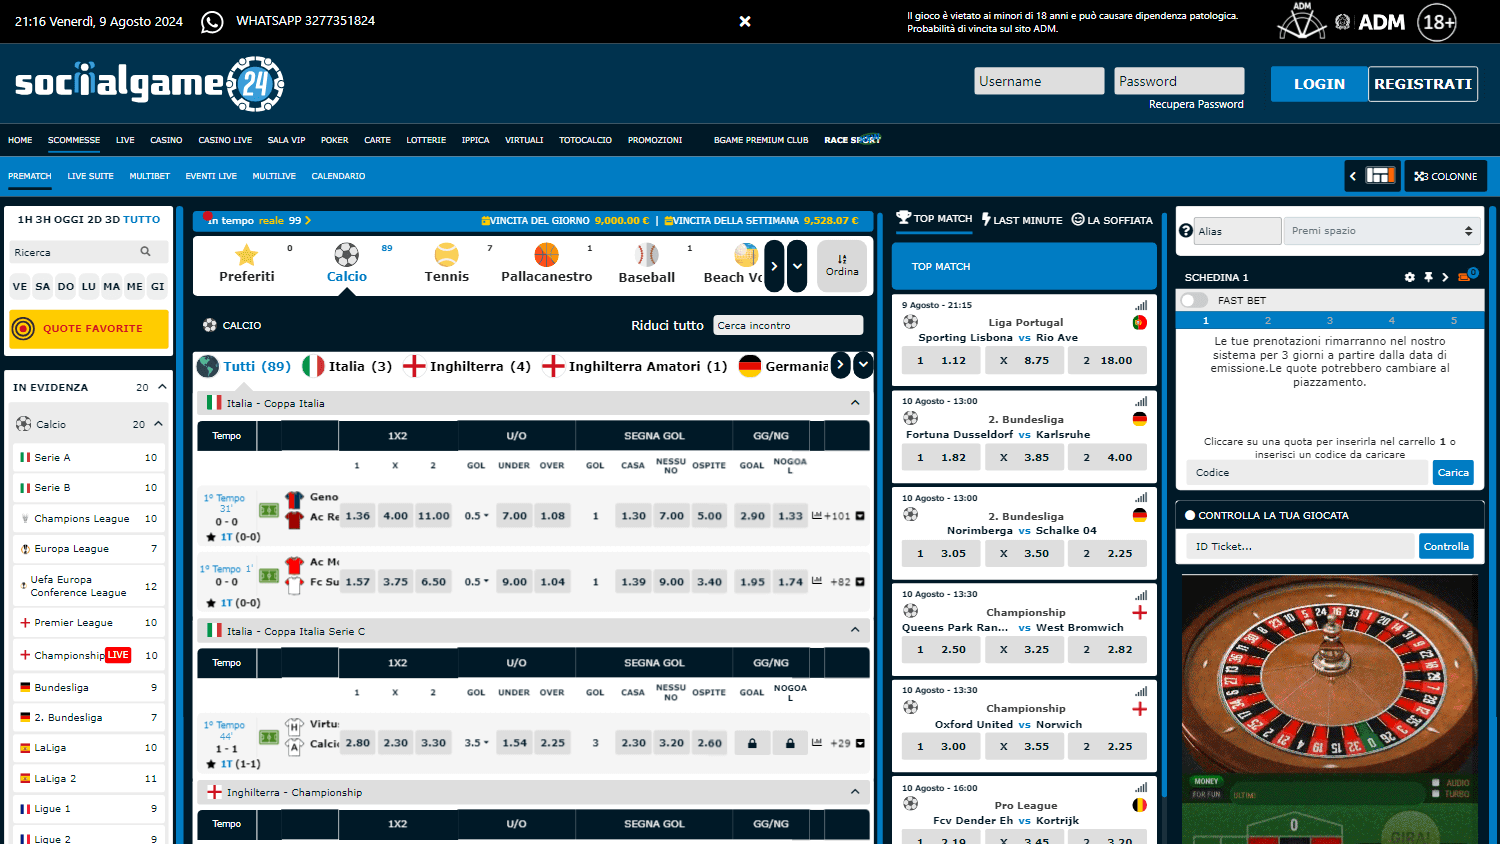Open the 0.5 U/O dropdown for Genoa match
The image size is (1500, 844).
pos(477,516)
